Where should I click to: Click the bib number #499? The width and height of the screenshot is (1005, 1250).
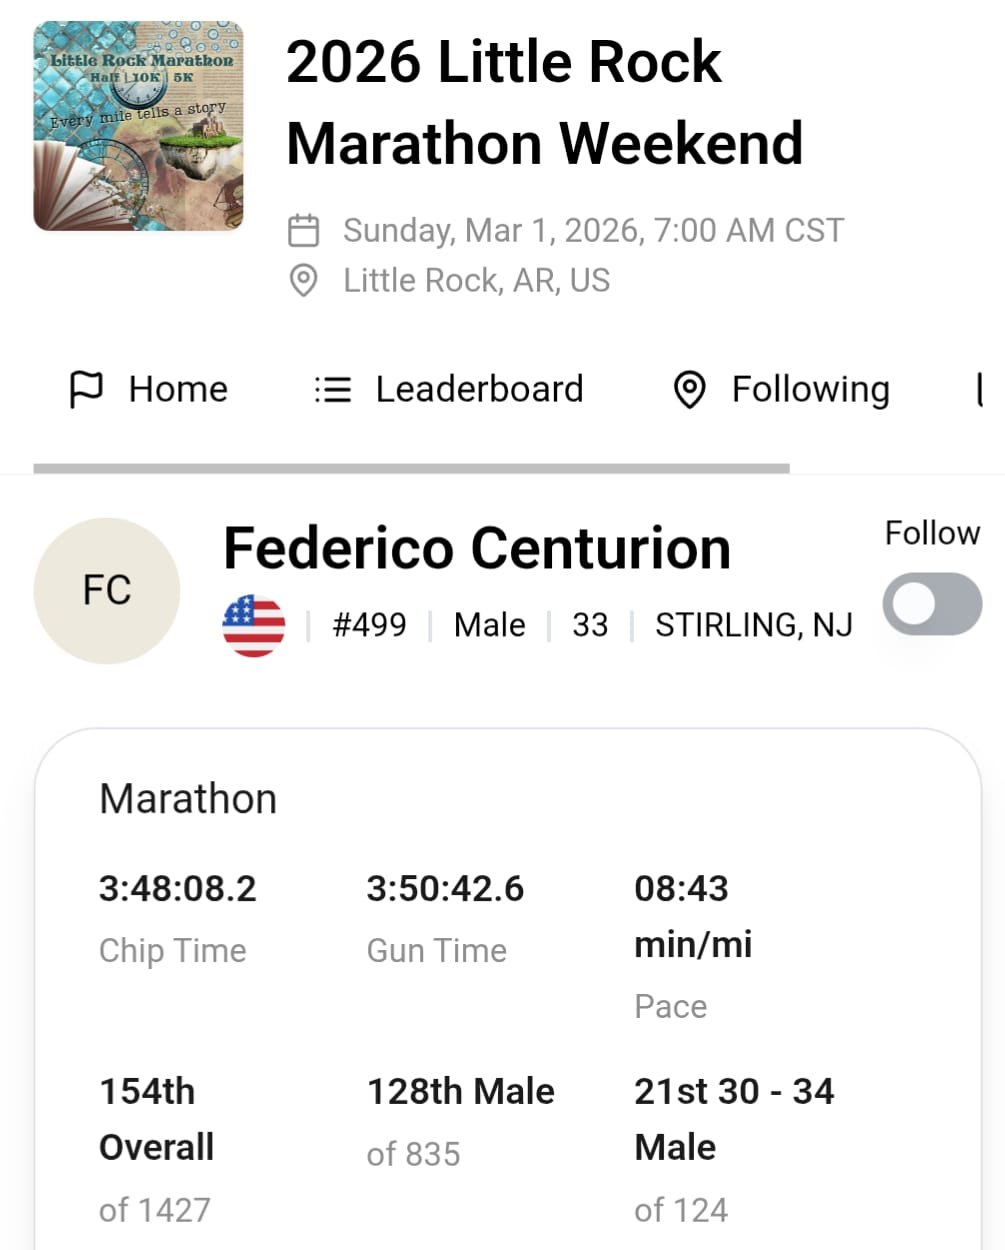pos(369,625)
